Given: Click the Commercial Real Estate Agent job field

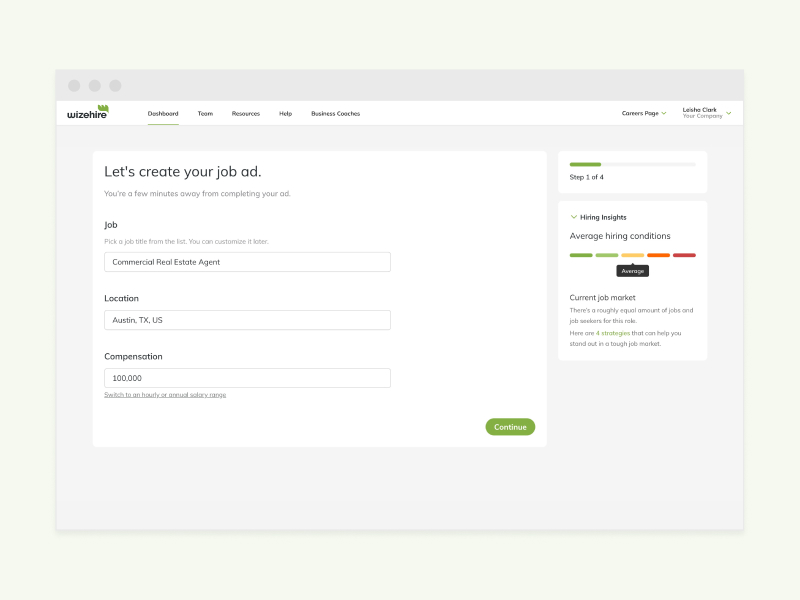Looking at the screenshot, I should point(247,262).
